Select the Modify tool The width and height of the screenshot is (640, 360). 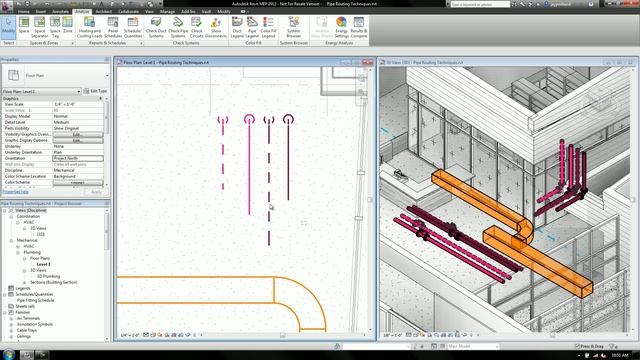point(8,27)
